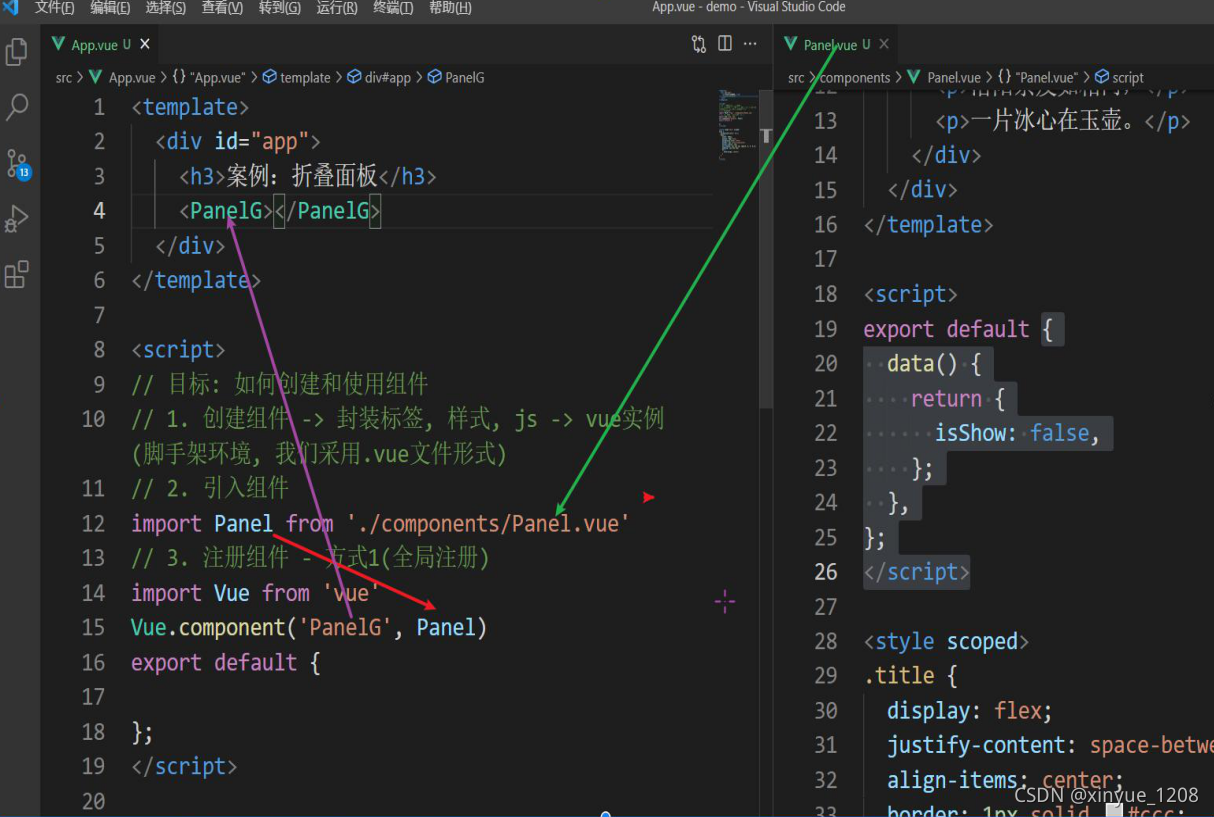Image resolution: width=1214 pixels, height=817 pixels.
Task: Click line number 15 in the App.vue gutter
Action: coord(93,628)
